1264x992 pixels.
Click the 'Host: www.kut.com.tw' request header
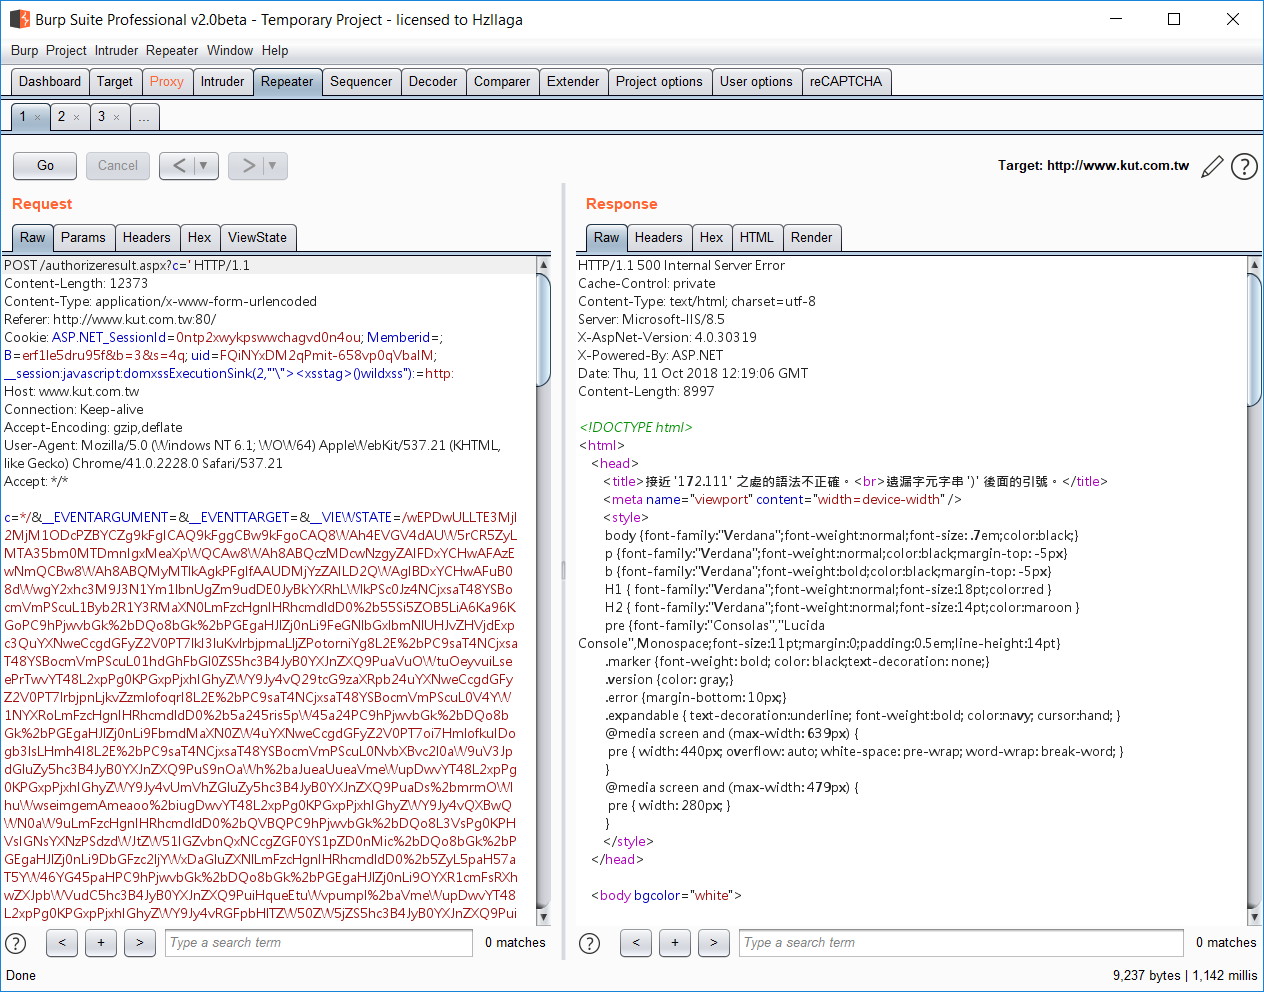[x=71, y=392]
